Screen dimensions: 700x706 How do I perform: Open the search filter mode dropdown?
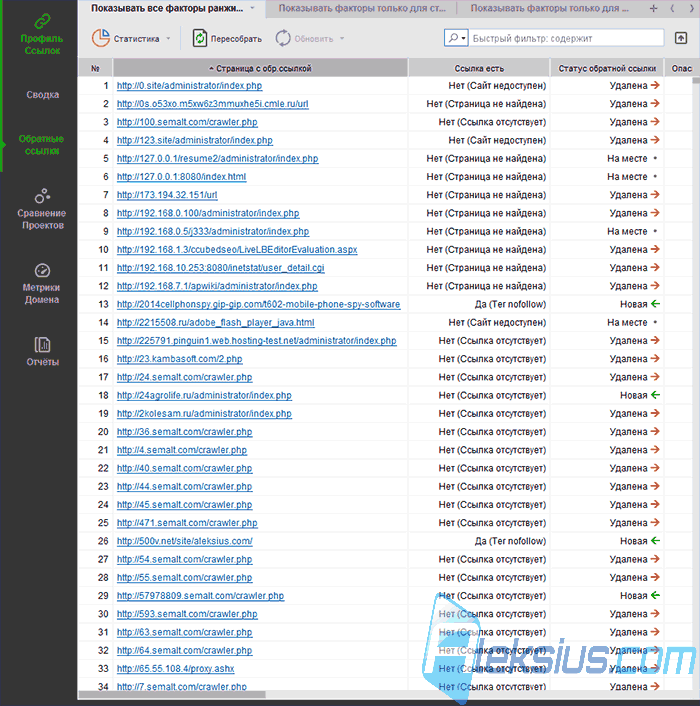click(456, 38)
